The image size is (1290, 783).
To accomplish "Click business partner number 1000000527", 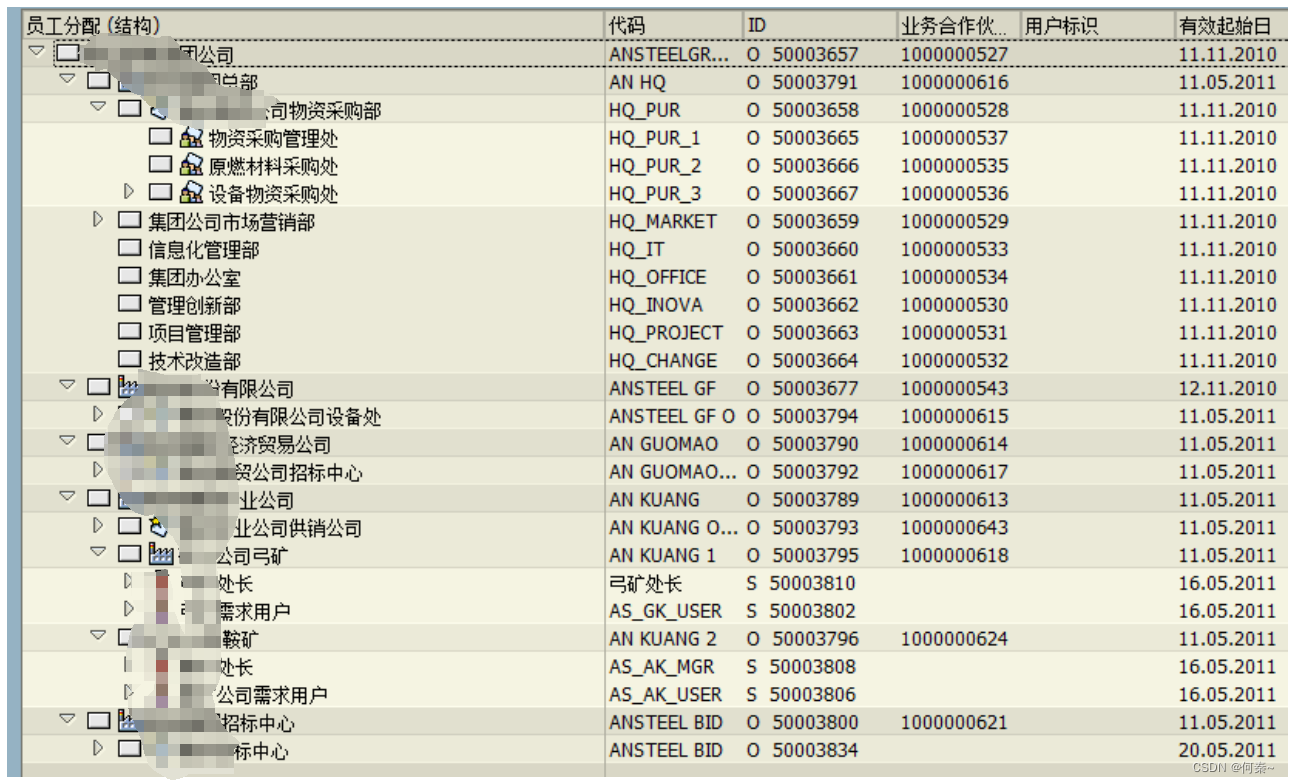I will coord(955,54).
